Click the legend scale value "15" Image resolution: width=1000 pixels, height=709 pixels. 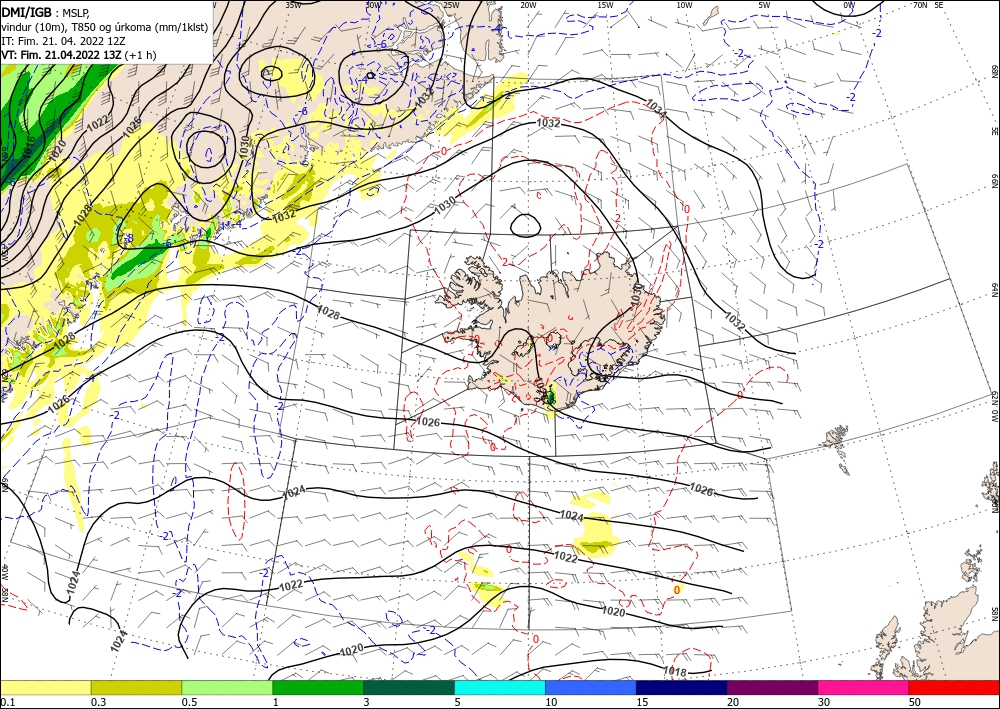[x=642, y=702]
